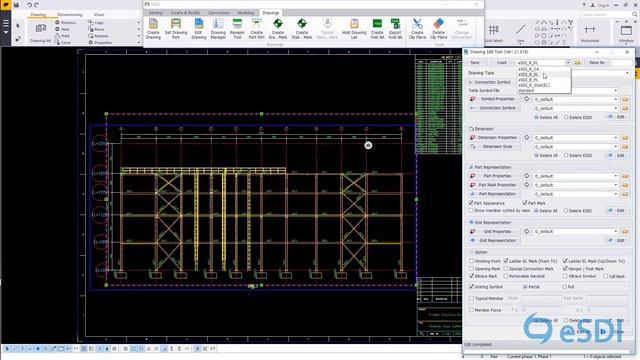Expand the Connection Symbol 0_default dropdown
This screenshot has height=360, width=640.
click(616, 108)
